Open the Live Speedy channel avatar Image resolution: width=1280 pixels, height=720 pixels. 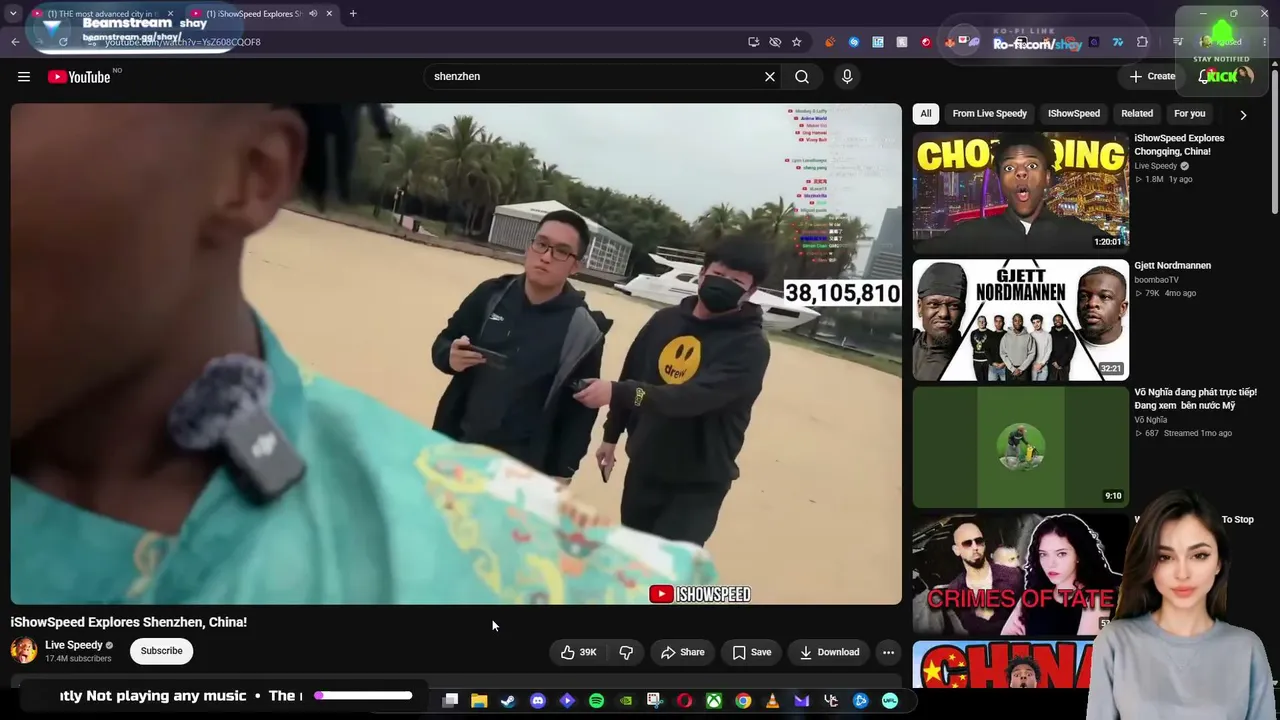(24, 651)
